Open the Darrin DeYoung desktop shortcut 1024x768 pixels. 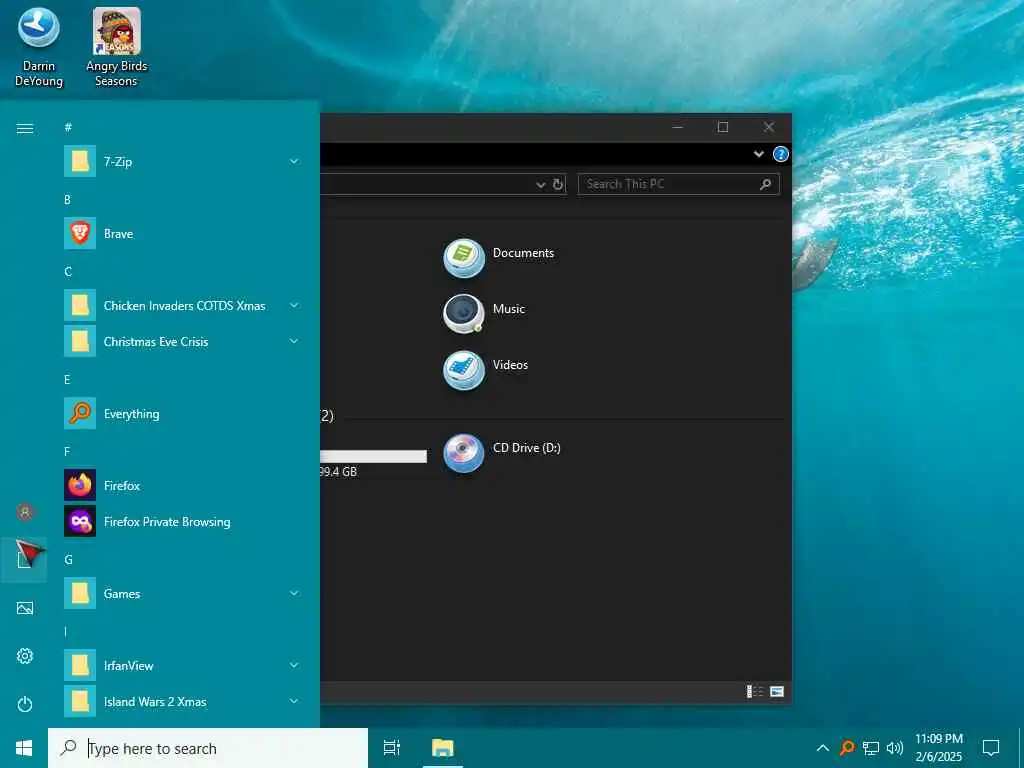point(39,47)
